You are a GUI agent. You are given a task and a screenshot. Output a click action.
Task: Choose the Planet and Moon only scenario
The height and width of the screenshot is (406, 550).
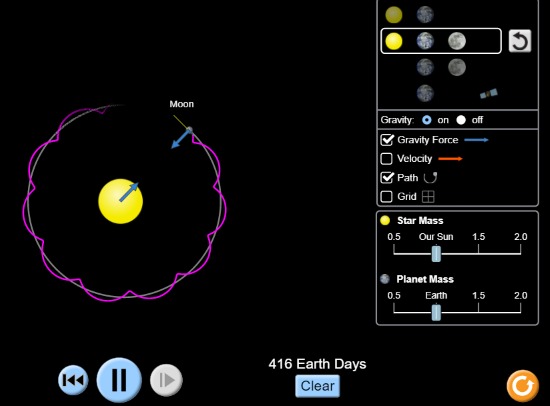tap(441, 67)
